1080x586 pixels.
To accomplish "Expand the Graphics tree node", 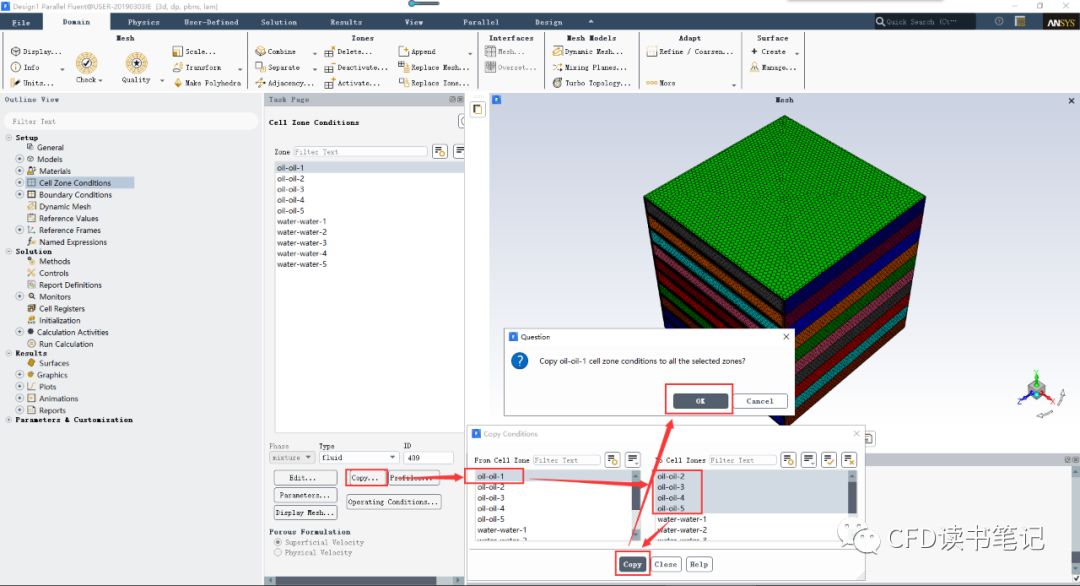I will pyautogui.click(x=20, y=375).
